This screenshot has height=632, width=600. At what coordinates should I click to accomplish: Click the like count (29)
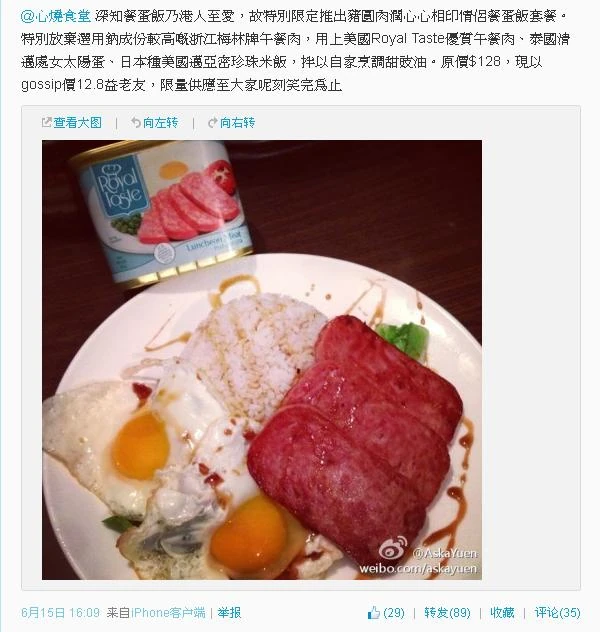(x=394, y=613)
